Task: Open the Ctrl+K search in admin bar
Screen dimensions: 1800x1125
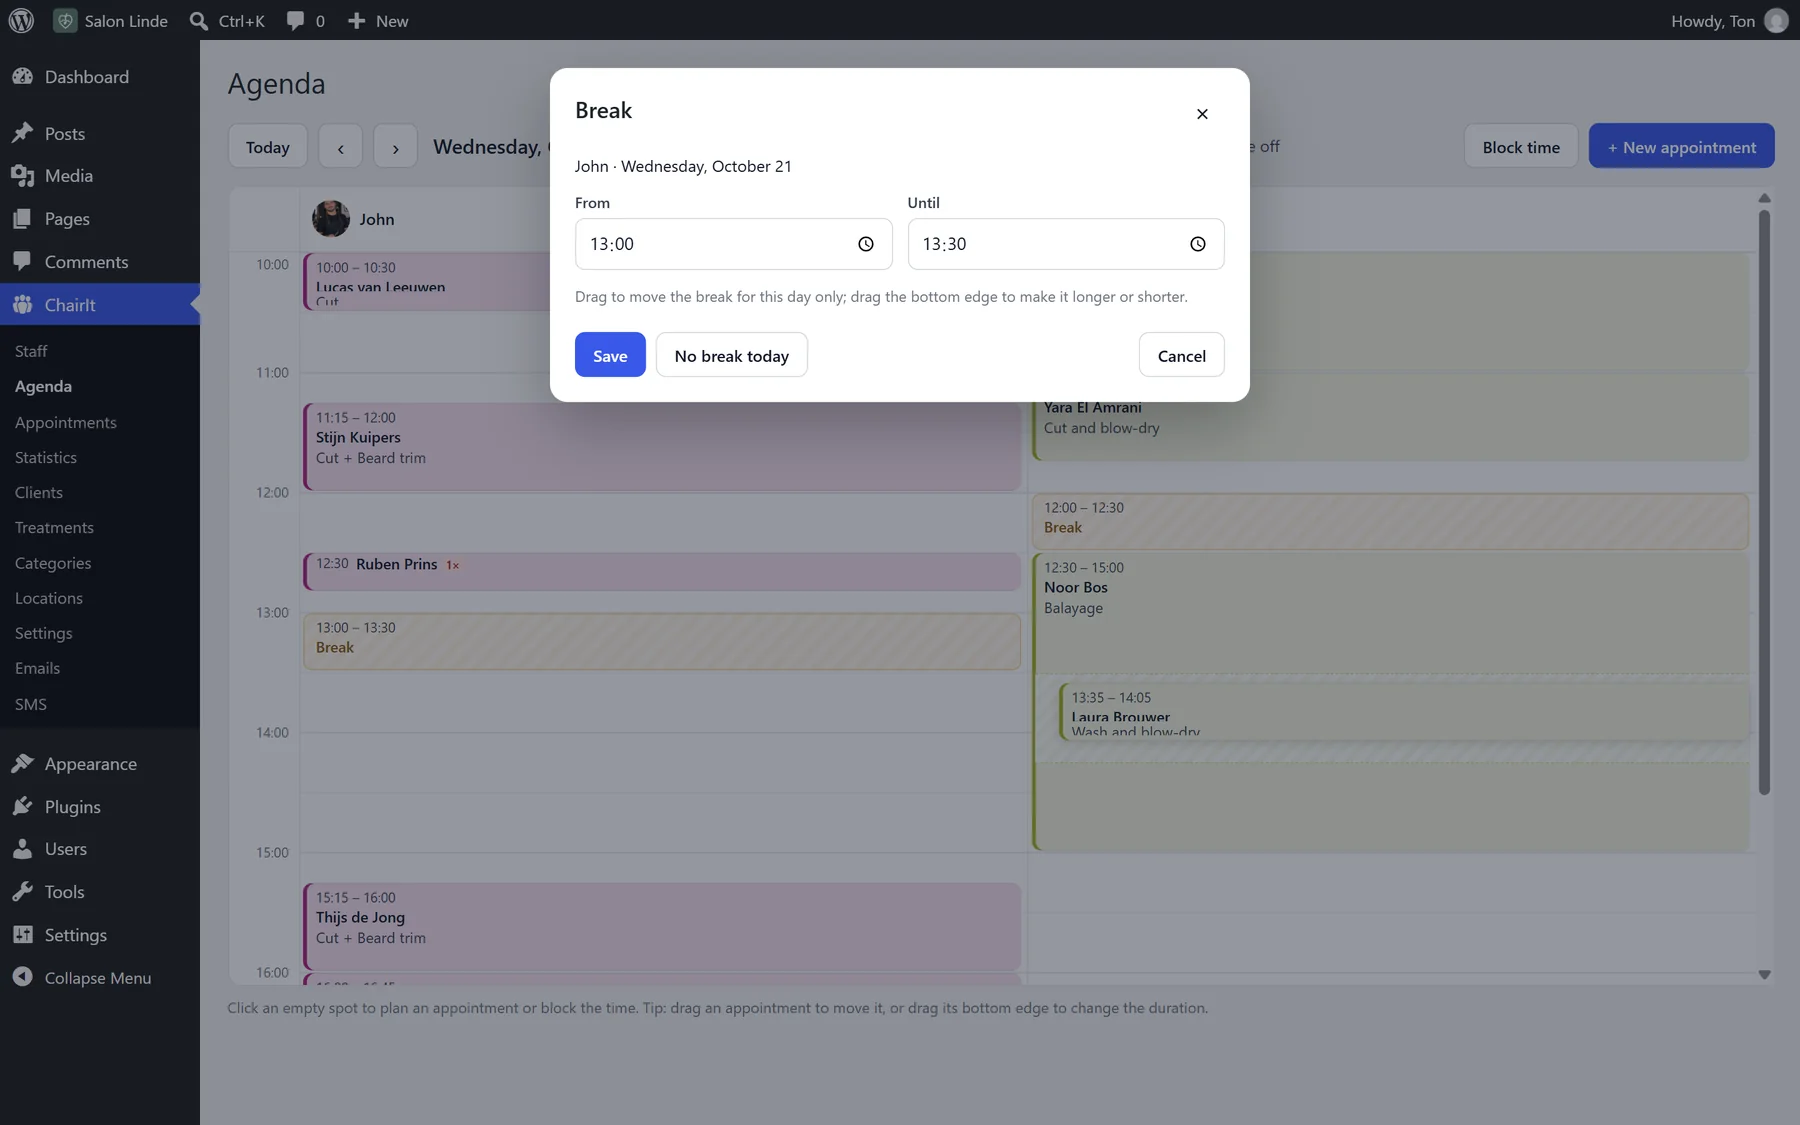Action: pos(227,20)
